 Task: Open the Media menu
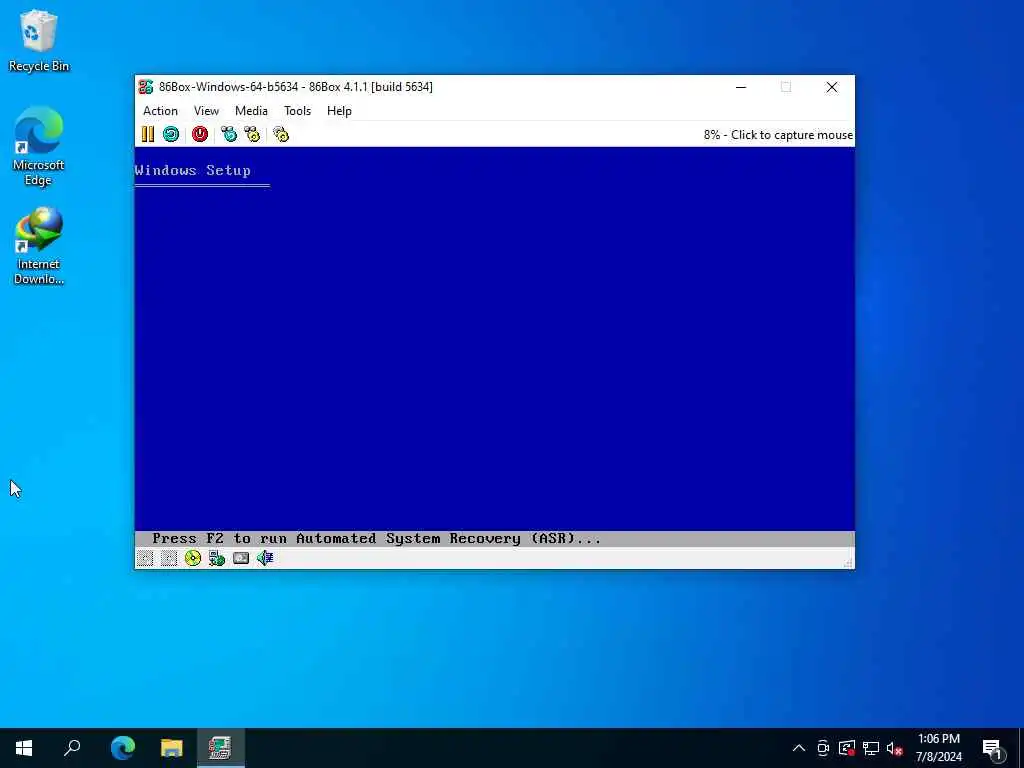(251, 111)
